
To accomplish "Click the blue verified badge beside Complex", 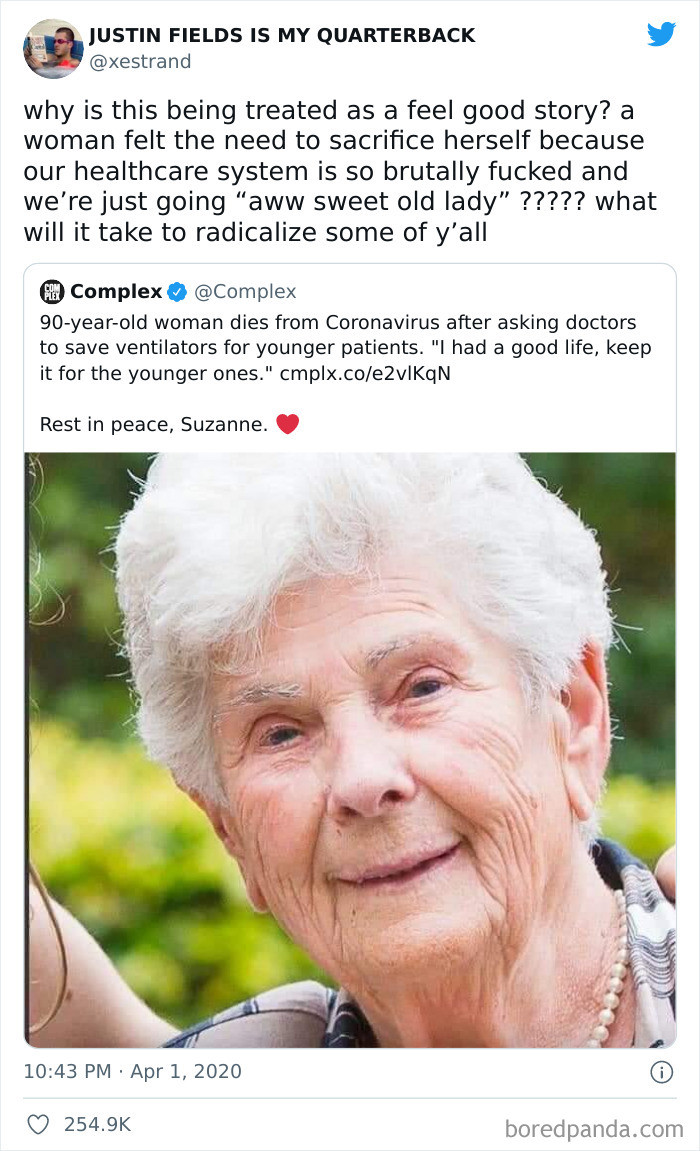I will (177, 292).
